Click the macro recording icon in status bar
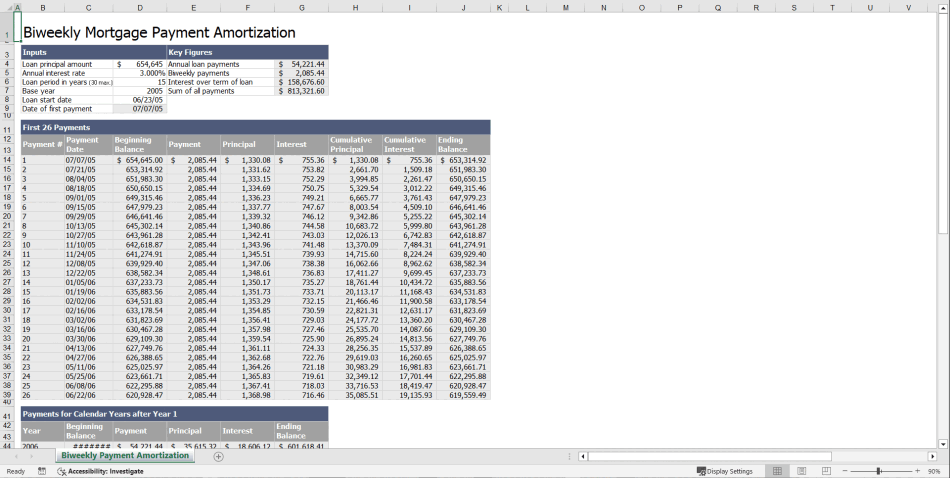Image resolution: width=950 pixels, height=478 pixels. coord(42,471)
